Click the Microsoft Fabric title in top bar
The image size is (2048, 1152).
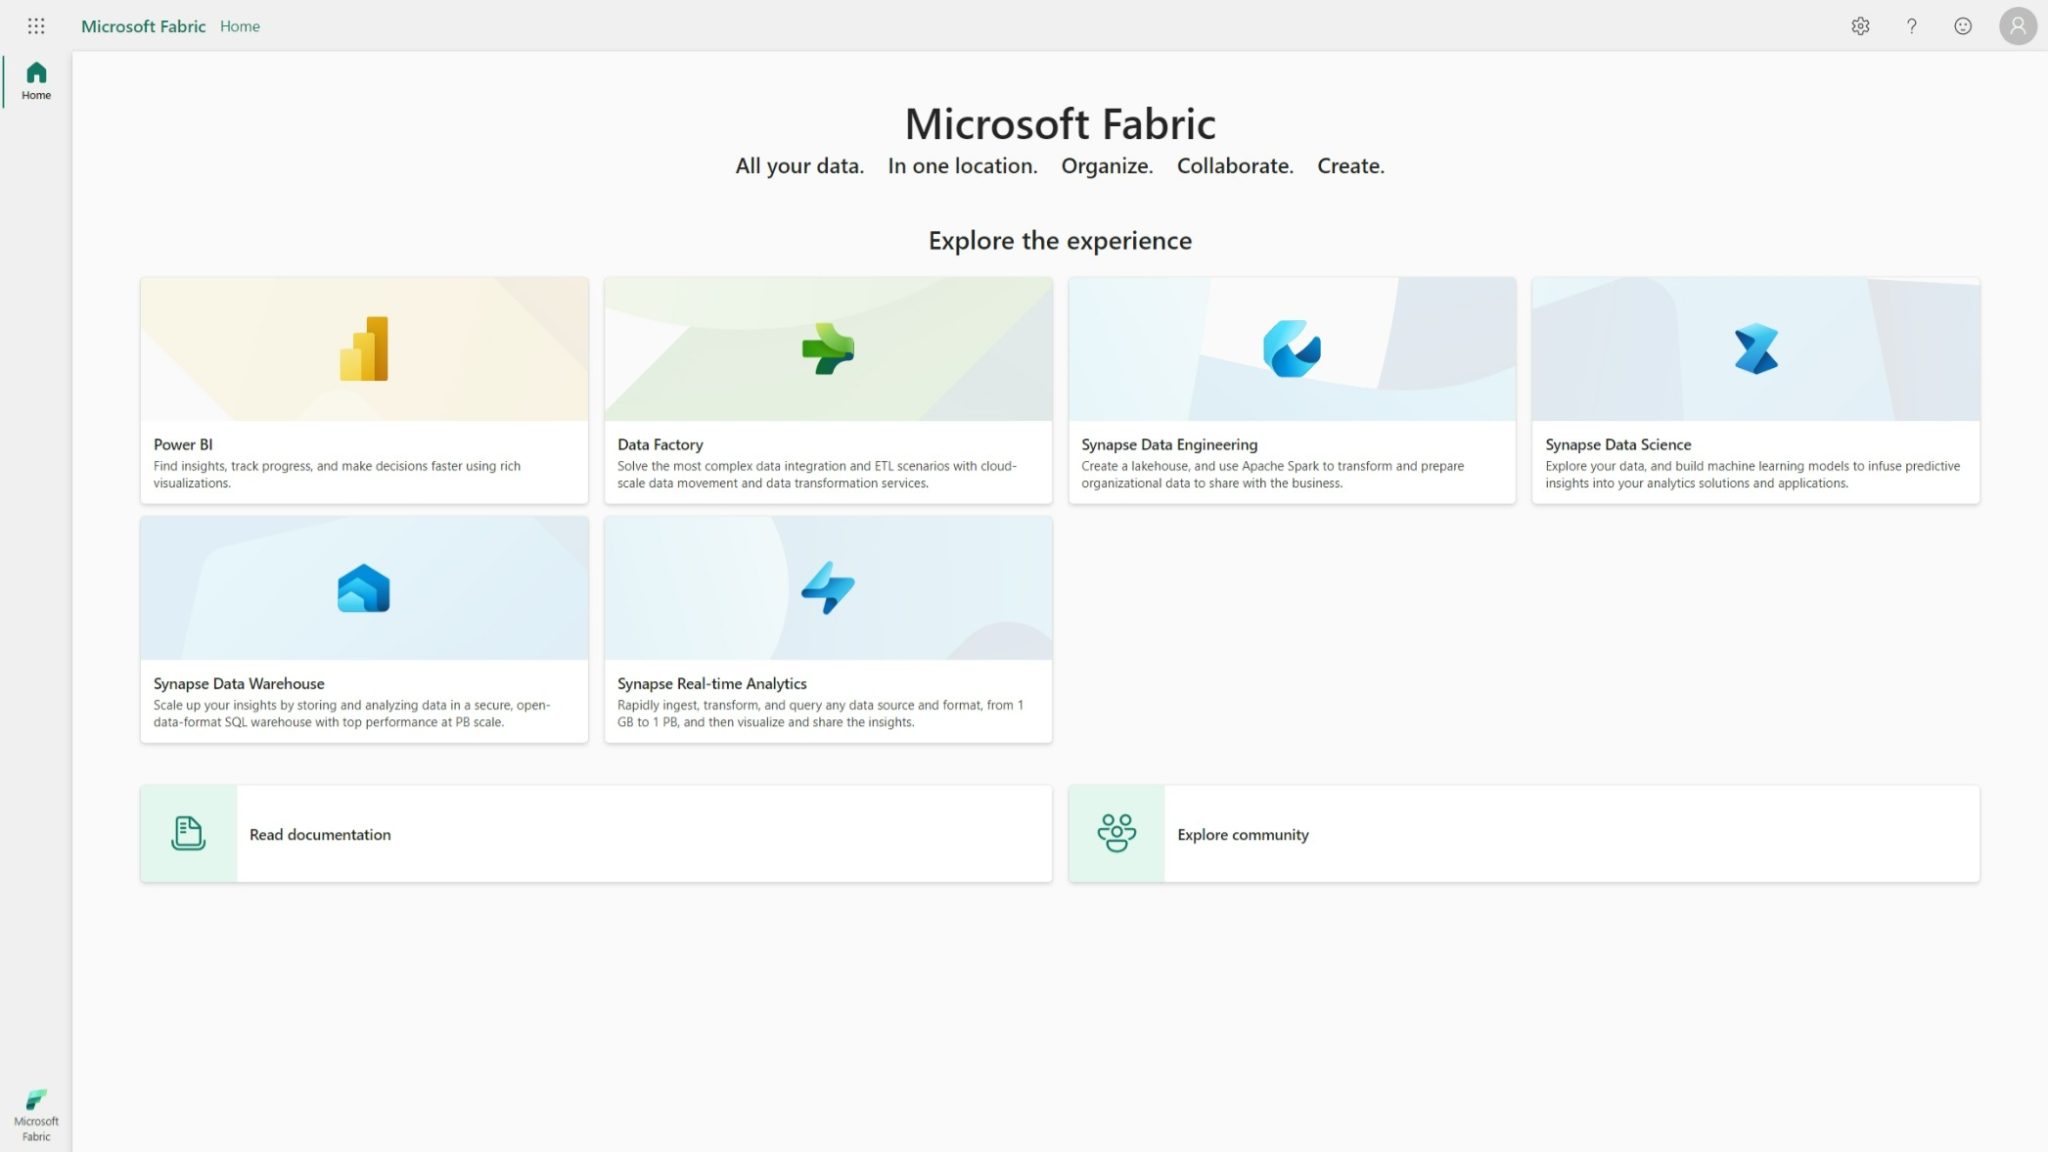coord(143,26)
